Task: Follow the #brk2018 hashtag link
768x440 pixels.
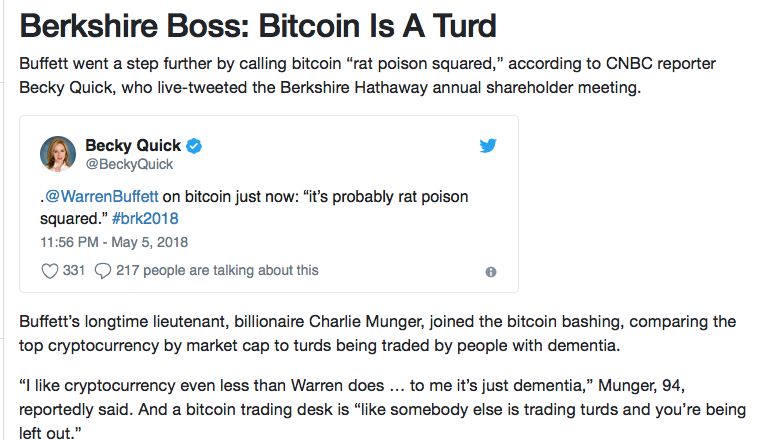Action: point(145,219)
